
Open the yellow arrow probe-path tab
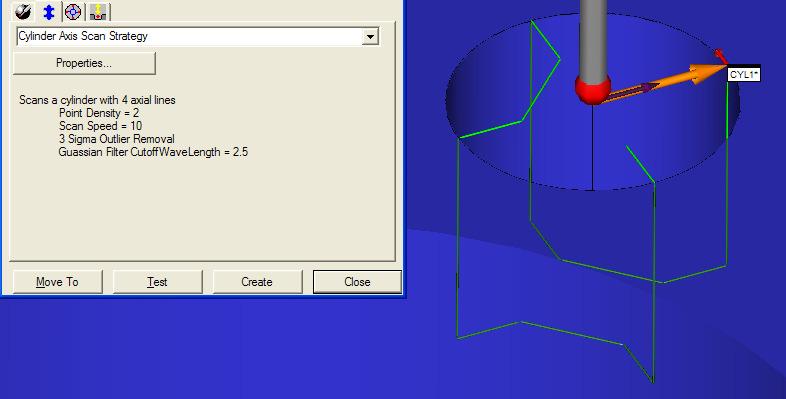98,12
